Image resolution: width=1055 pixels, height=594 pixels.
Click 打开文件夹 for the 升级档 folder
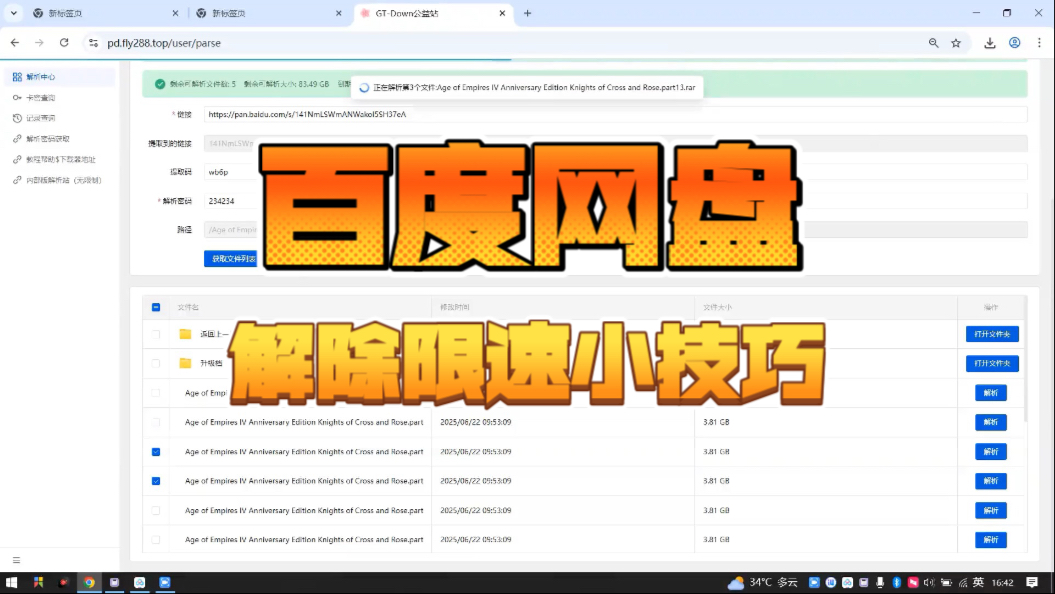[x=992, y=363]
